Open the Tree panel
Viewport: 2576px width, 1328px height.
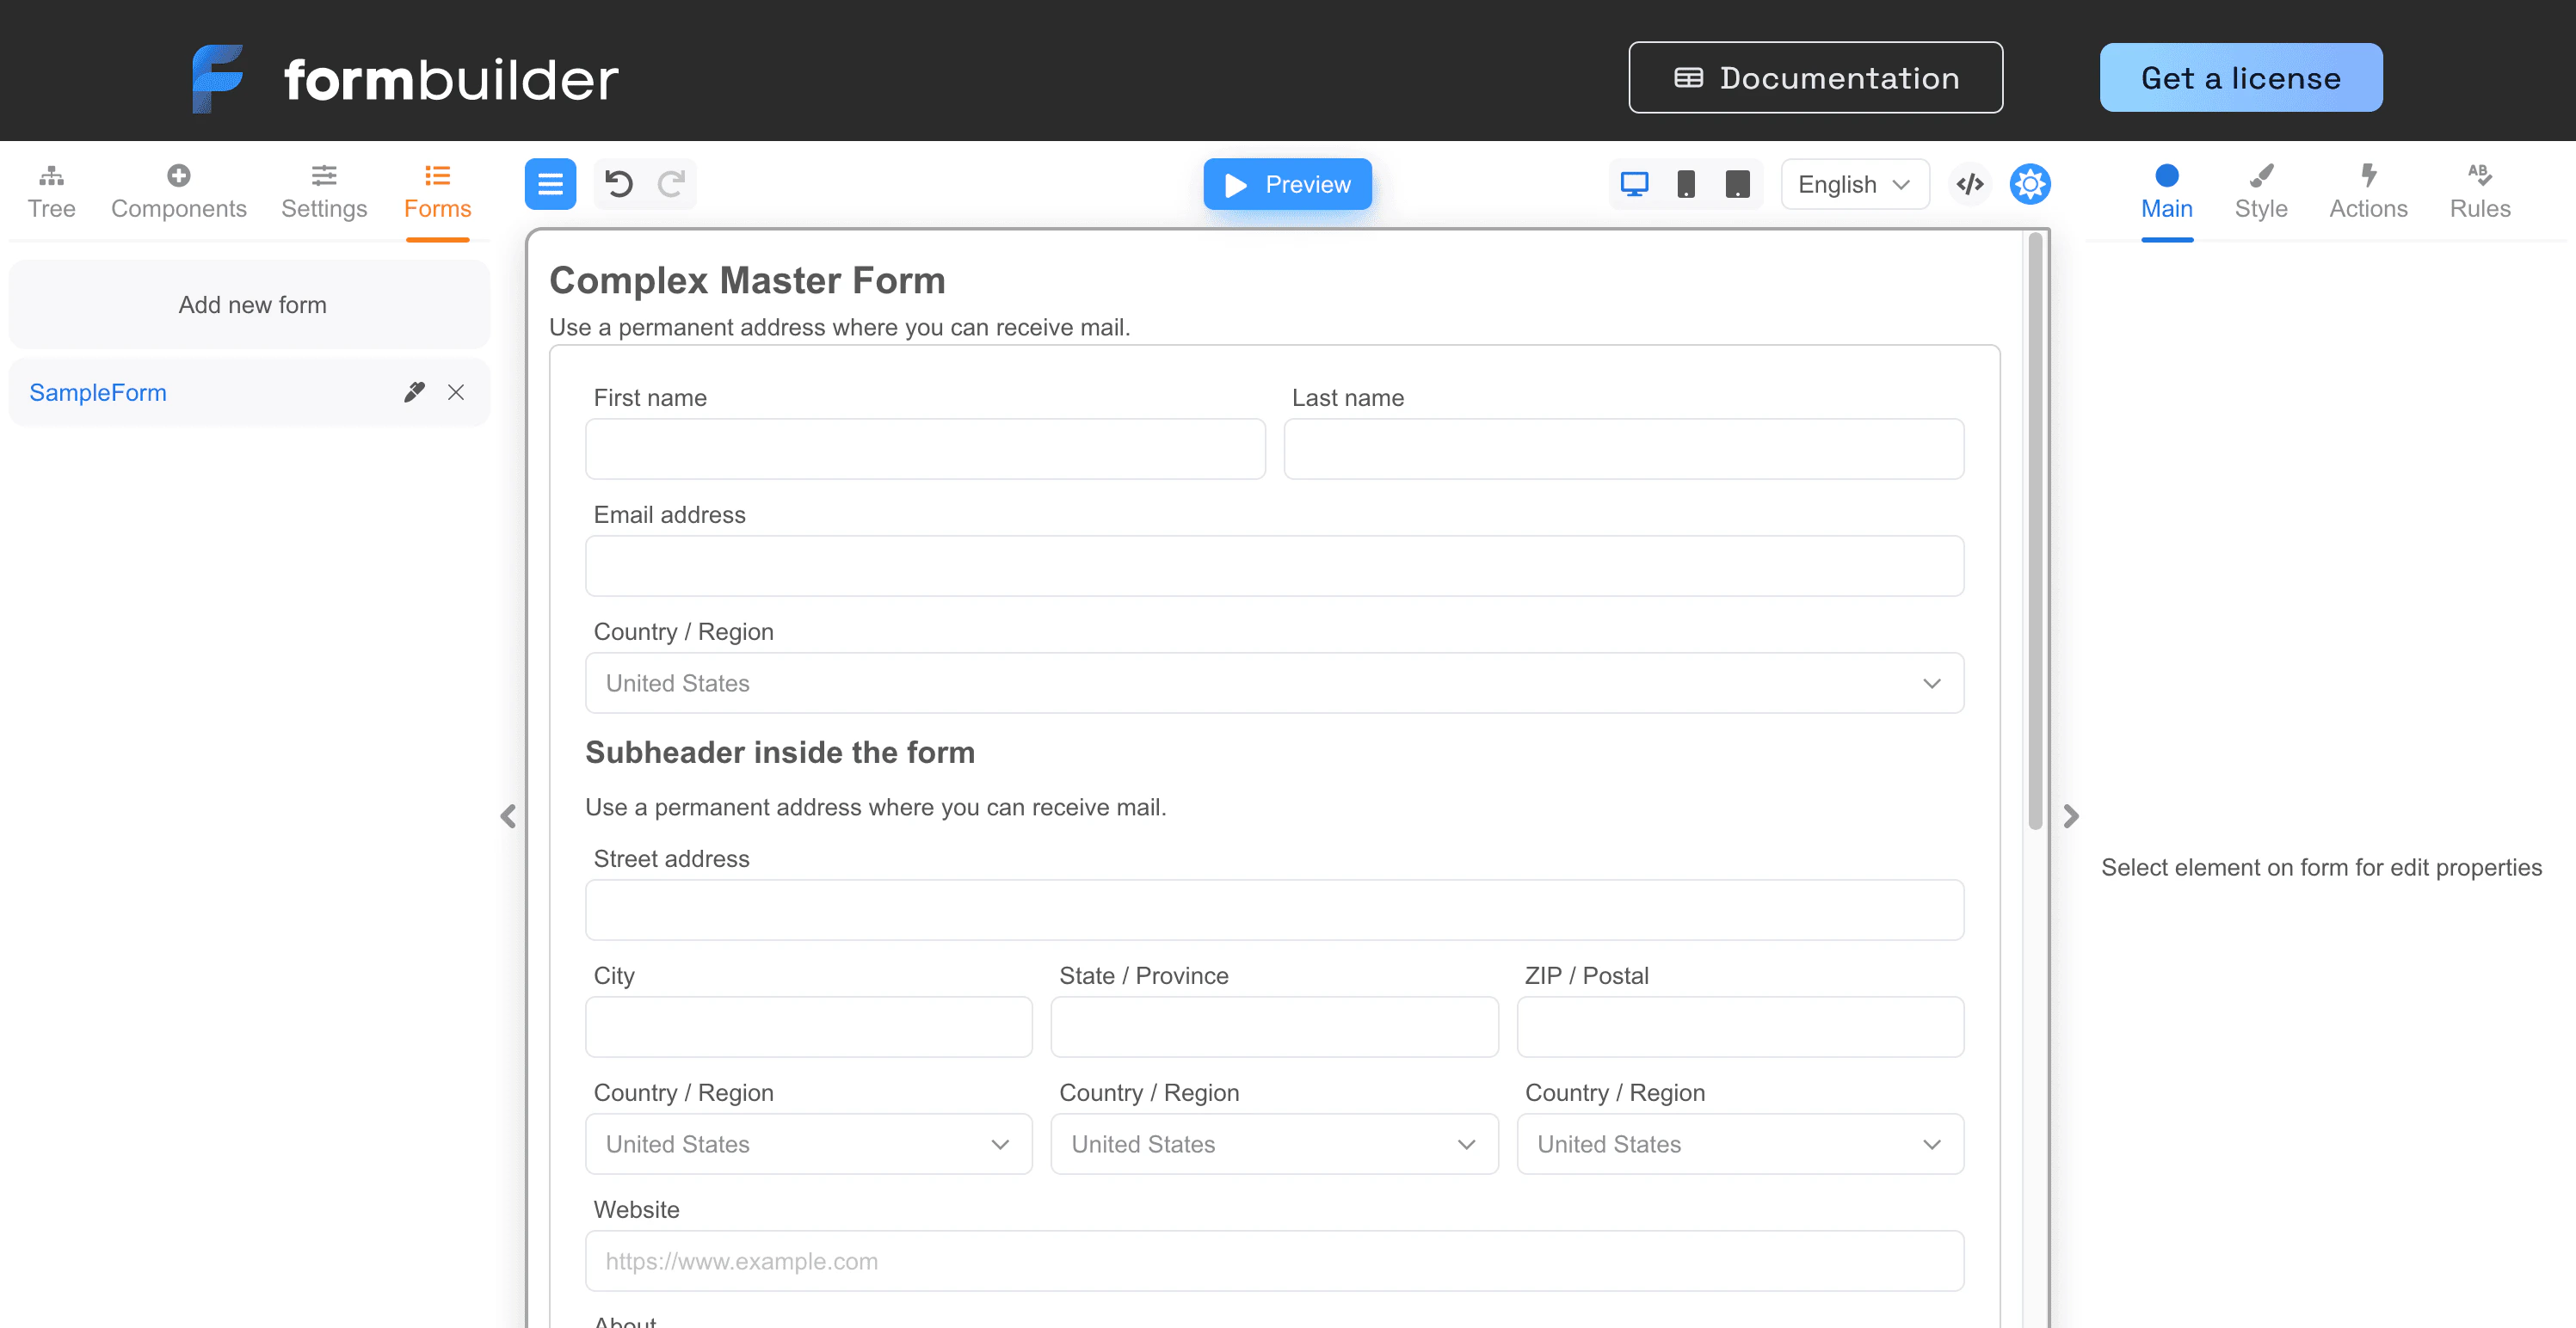[51, 190]
